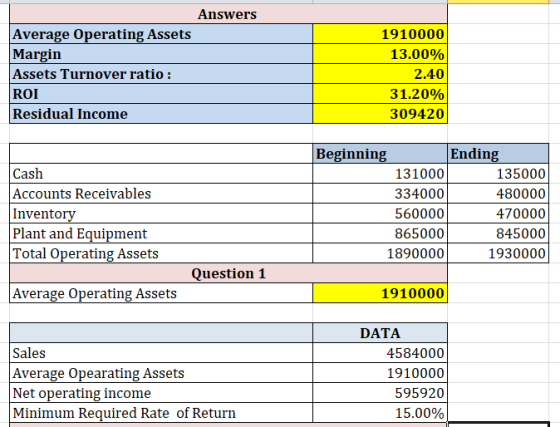Viewport: 560px width, 427px height.
Task: Select the Sales value 4584000
Action: click(380, 353)
